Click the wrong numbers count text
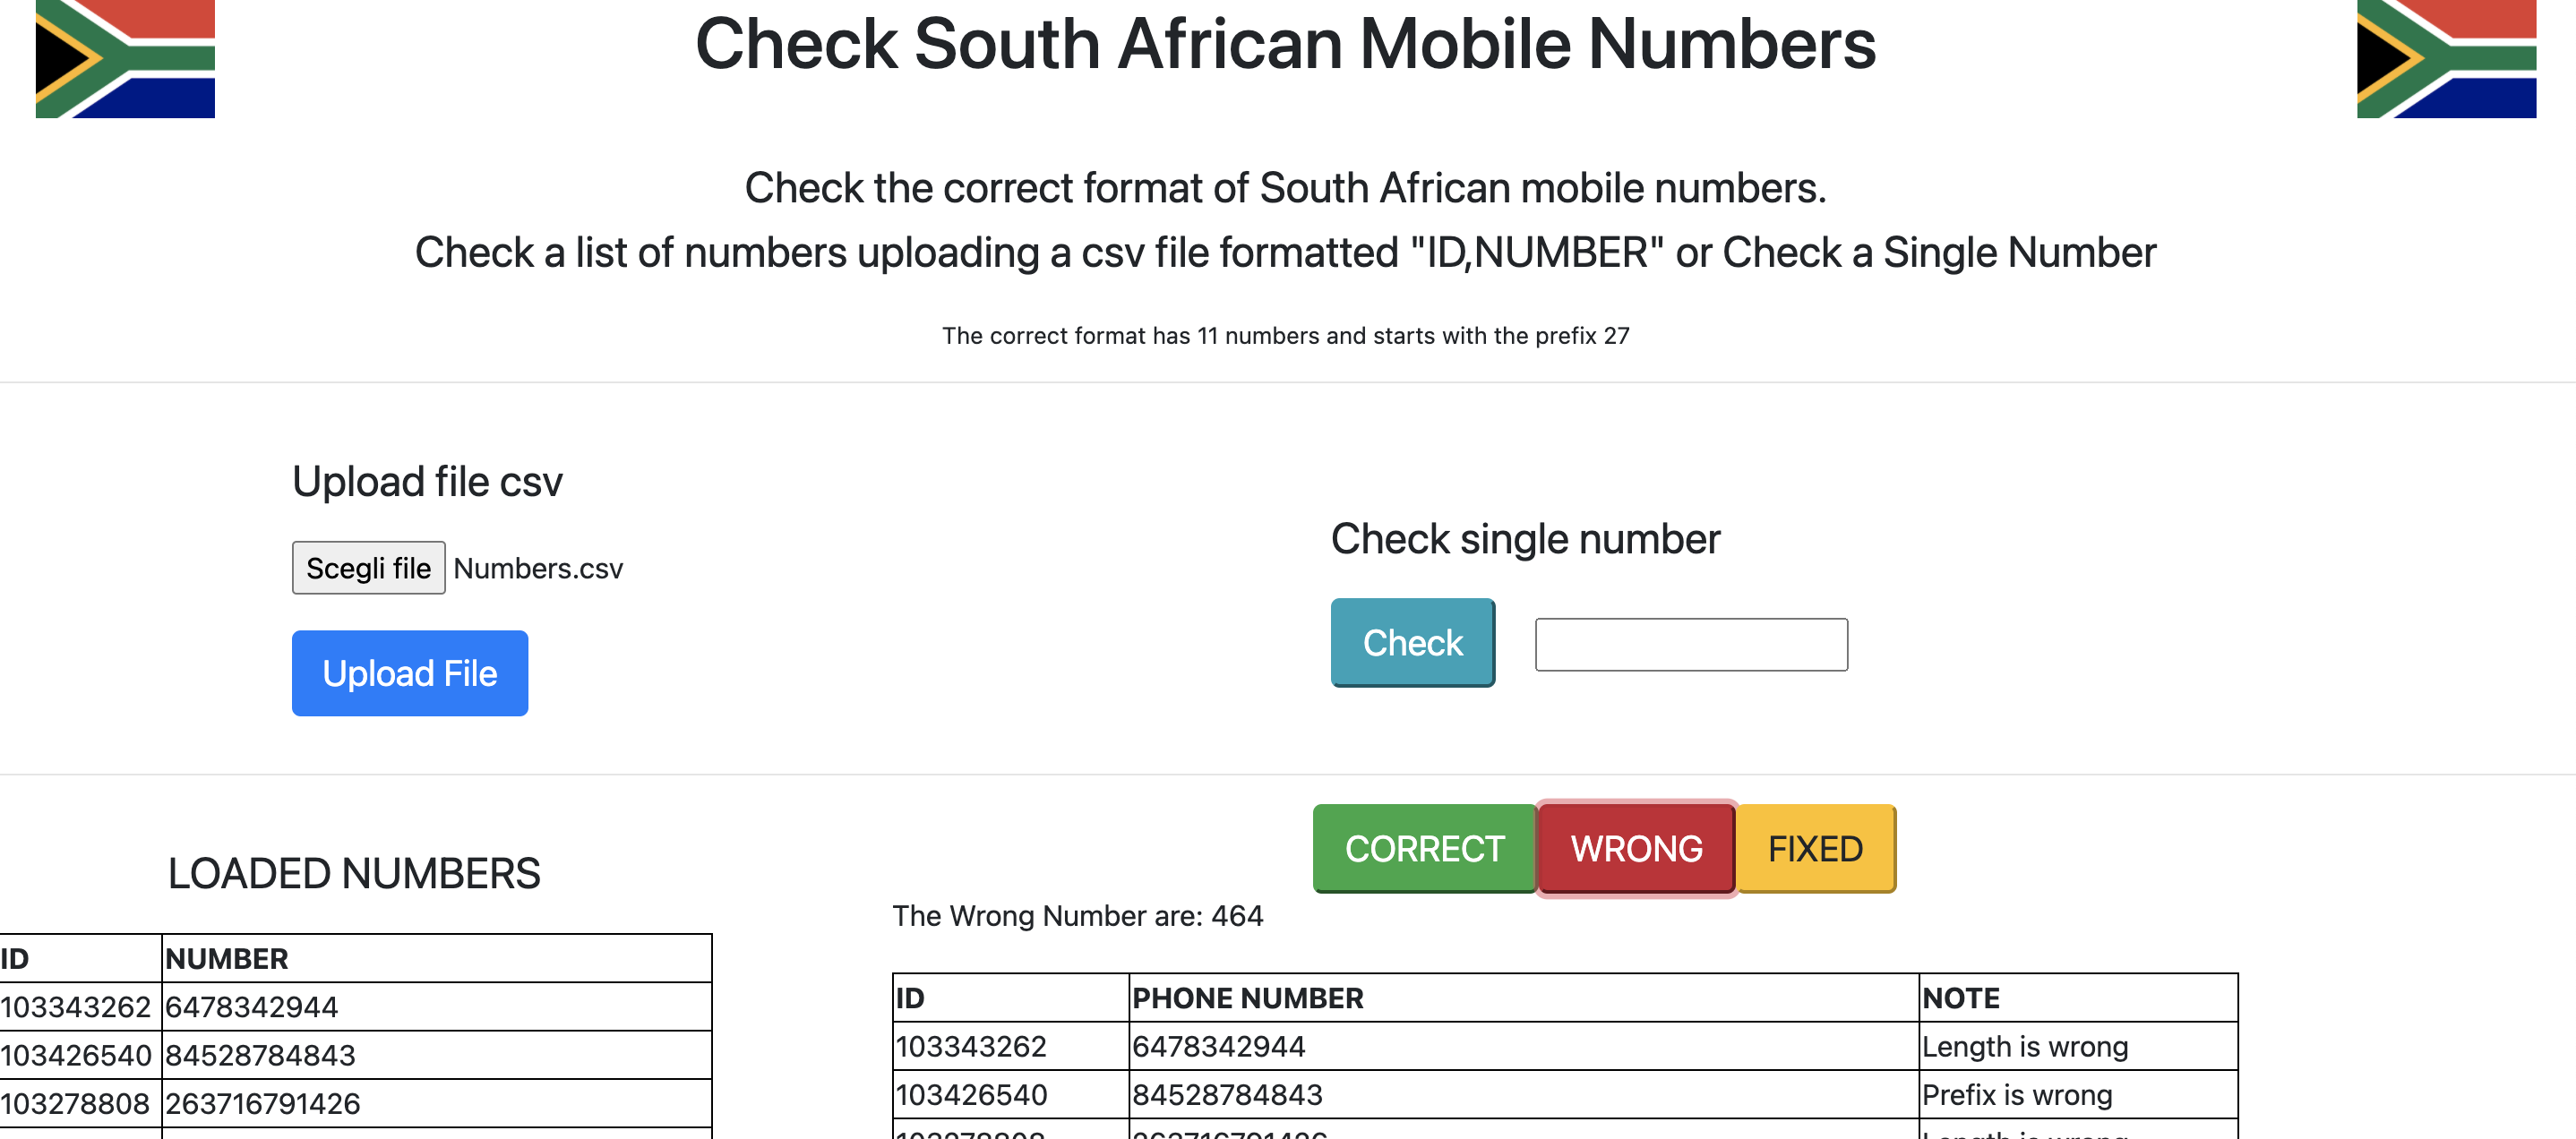Screen dimensions: 2576x1139 coord(1079,915)
